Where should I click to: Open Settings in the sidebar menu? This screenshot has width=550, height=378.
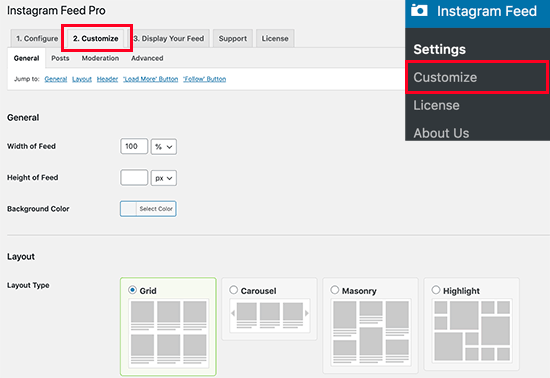pos(440,49)
